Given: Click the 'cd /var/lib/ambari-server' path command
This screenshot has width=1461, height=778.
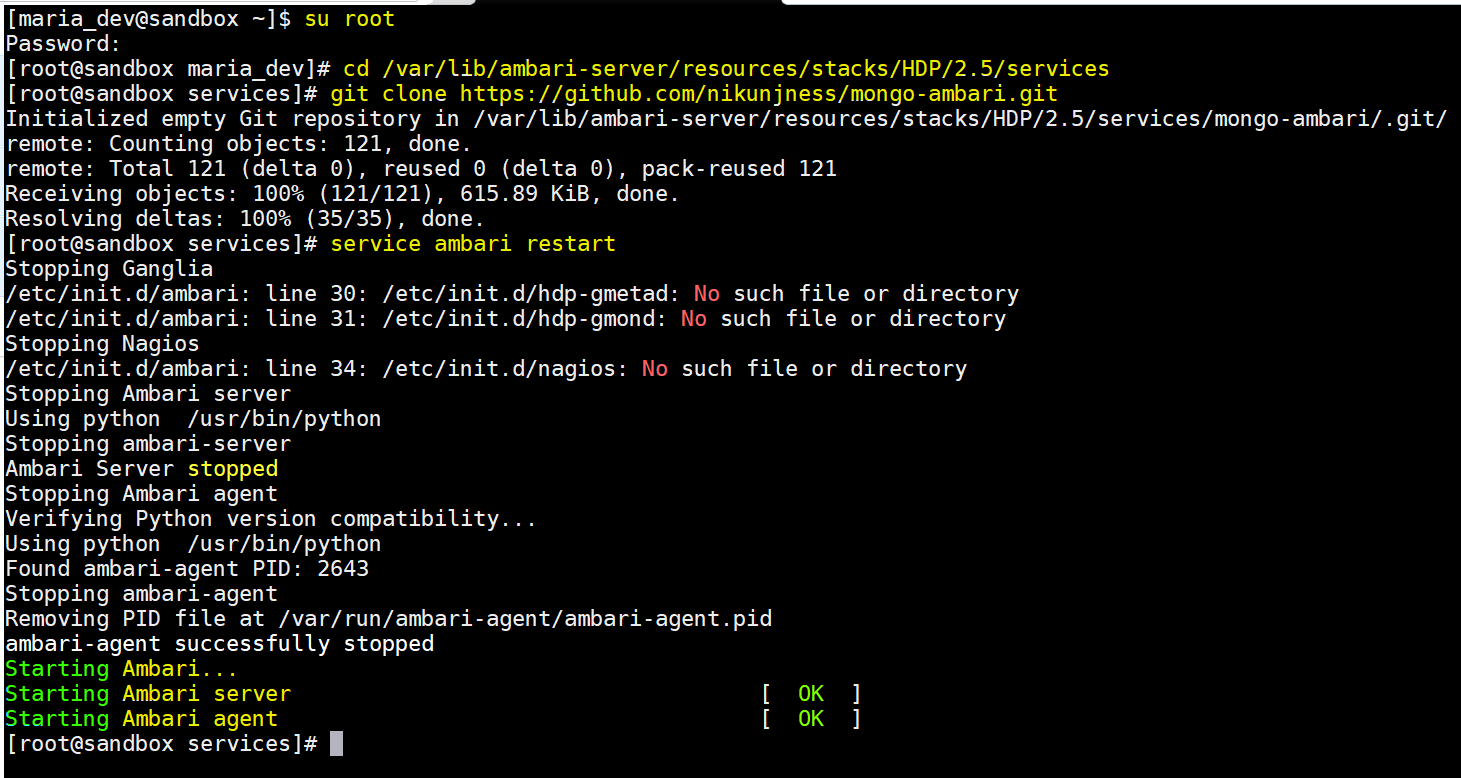Looking at the screenshot, I should [x=726, y=69].
